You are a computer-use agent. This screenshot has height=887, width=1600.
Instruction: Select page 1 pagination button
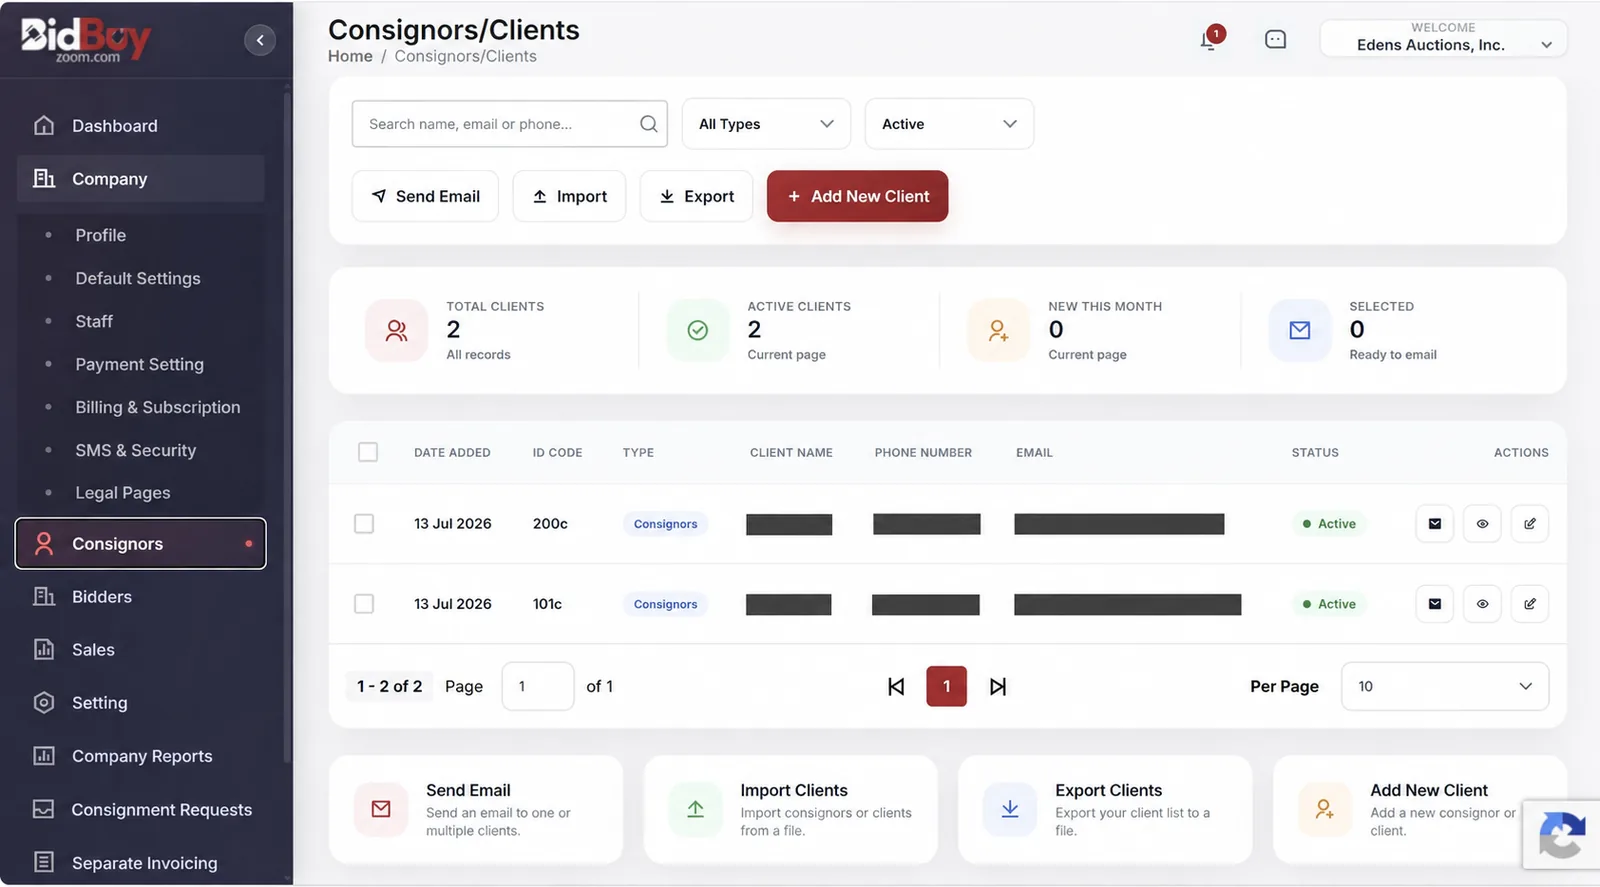click(x=946, y=686)
